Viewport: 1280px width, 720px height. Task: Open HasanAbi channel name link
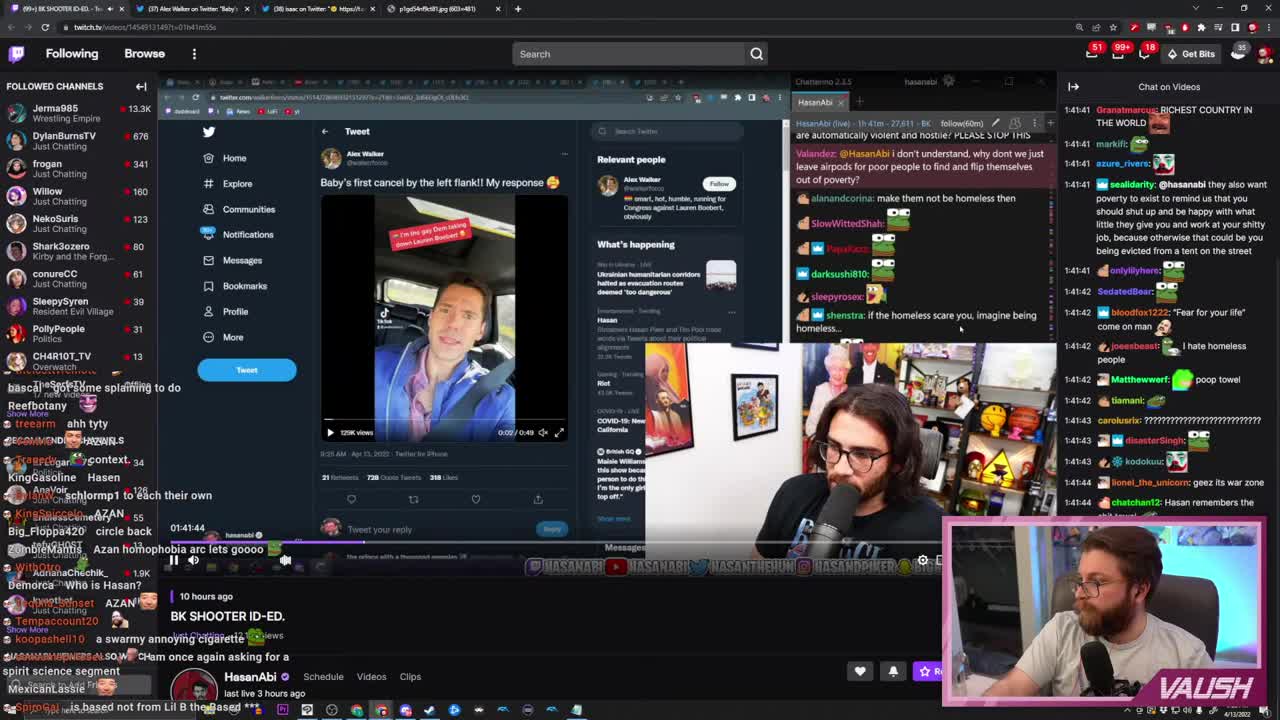(250, 677)
